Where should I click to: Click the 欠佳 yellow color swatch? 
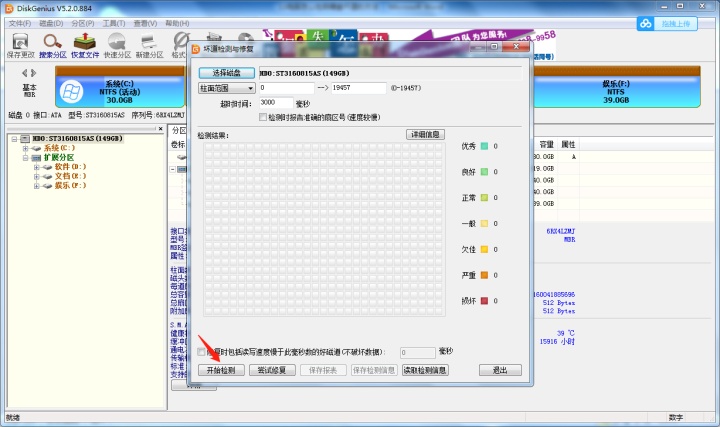pyautogui.click(x=484, y=249)
